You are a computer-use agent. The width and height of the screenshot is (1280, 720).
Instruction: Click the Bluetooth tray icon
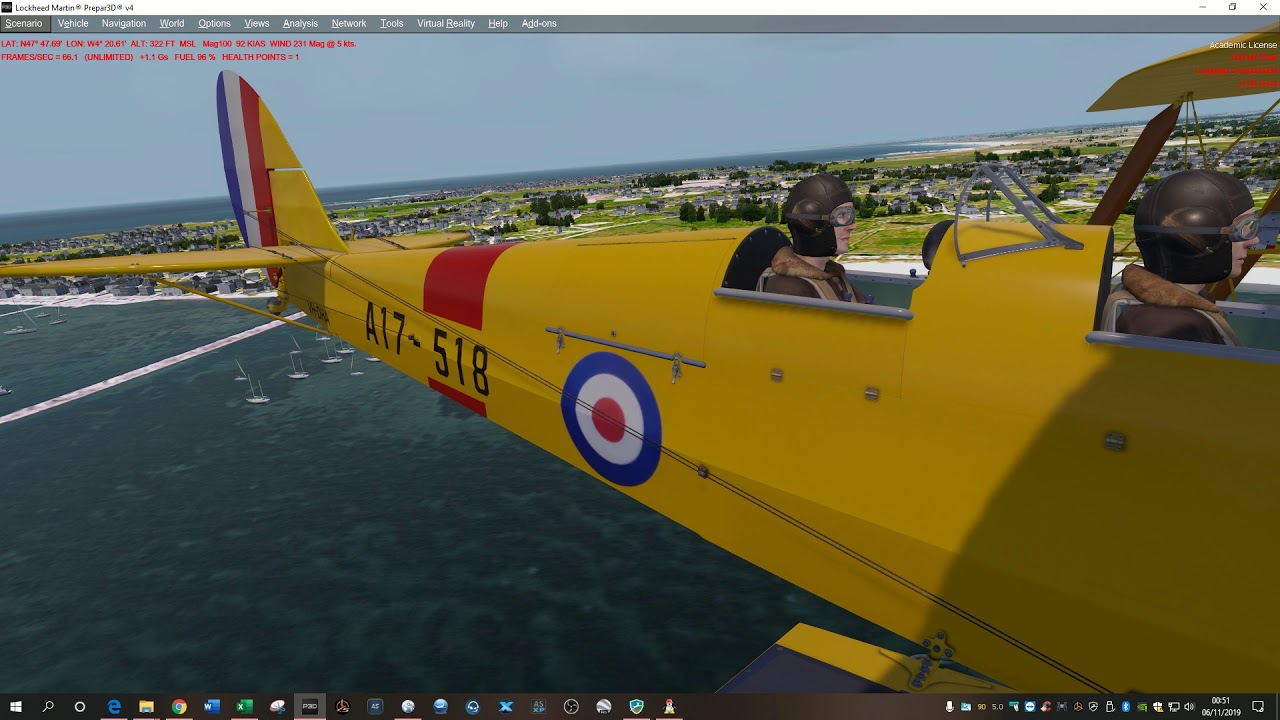point(1126,707)
